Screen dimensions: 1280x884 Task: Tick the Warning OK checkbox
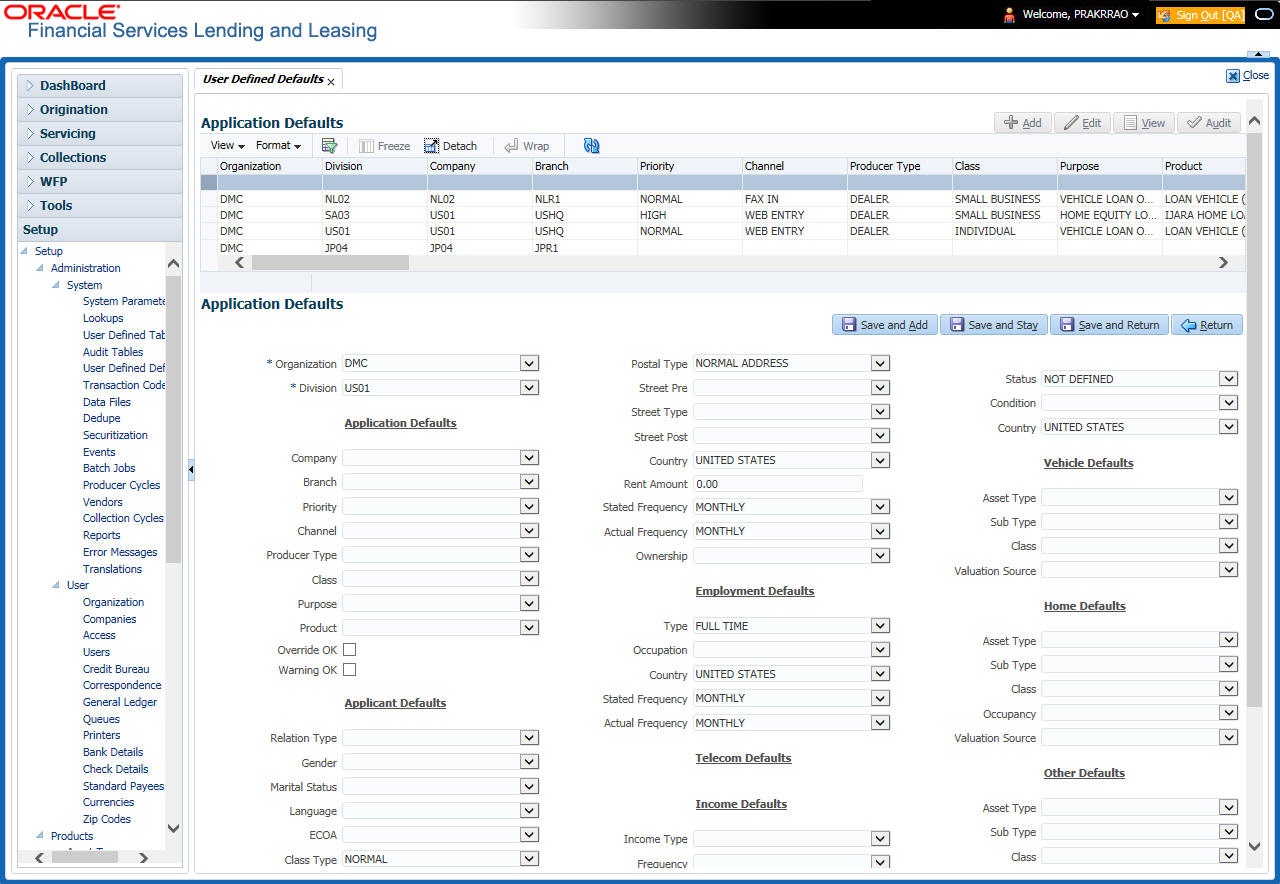point(350,670)
